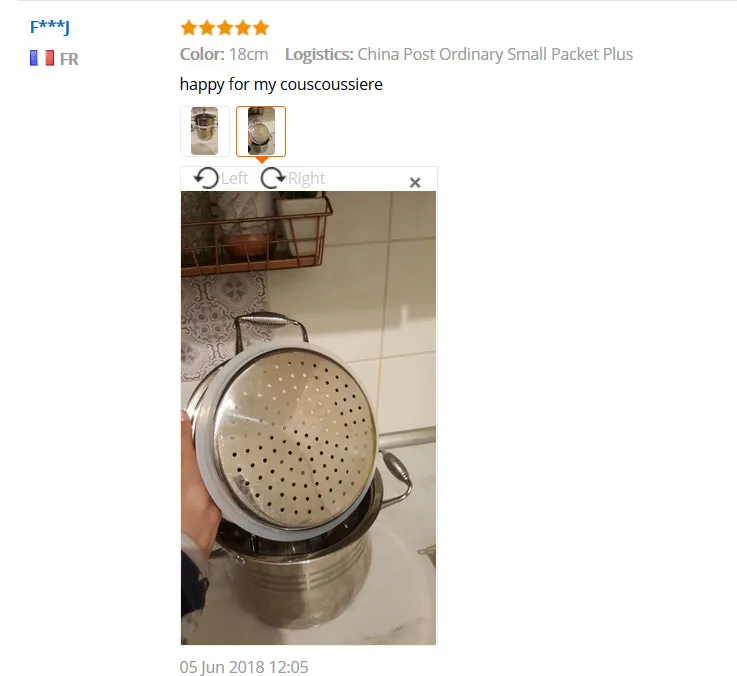
Task: Open the first review thumbnail of the pot
Action: click(204, 131)
